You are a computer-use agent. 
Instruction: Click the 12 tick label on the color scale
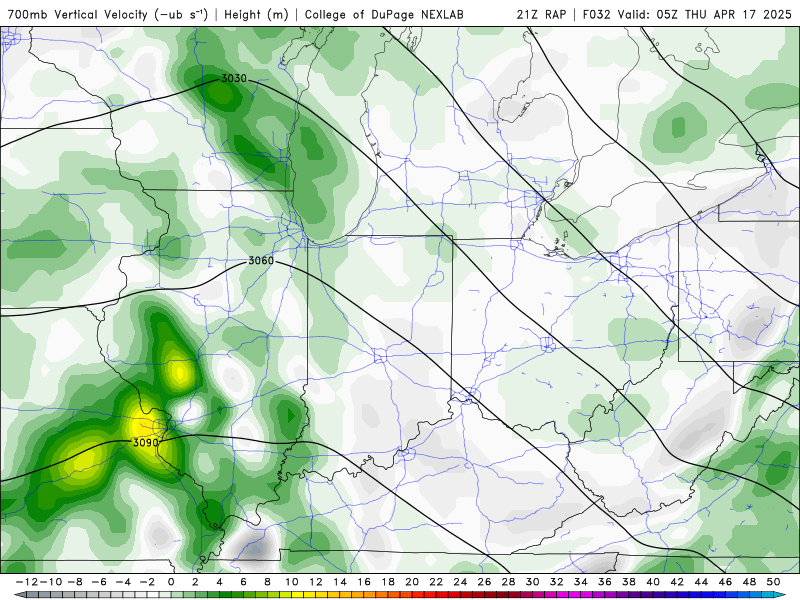[315, 582]
